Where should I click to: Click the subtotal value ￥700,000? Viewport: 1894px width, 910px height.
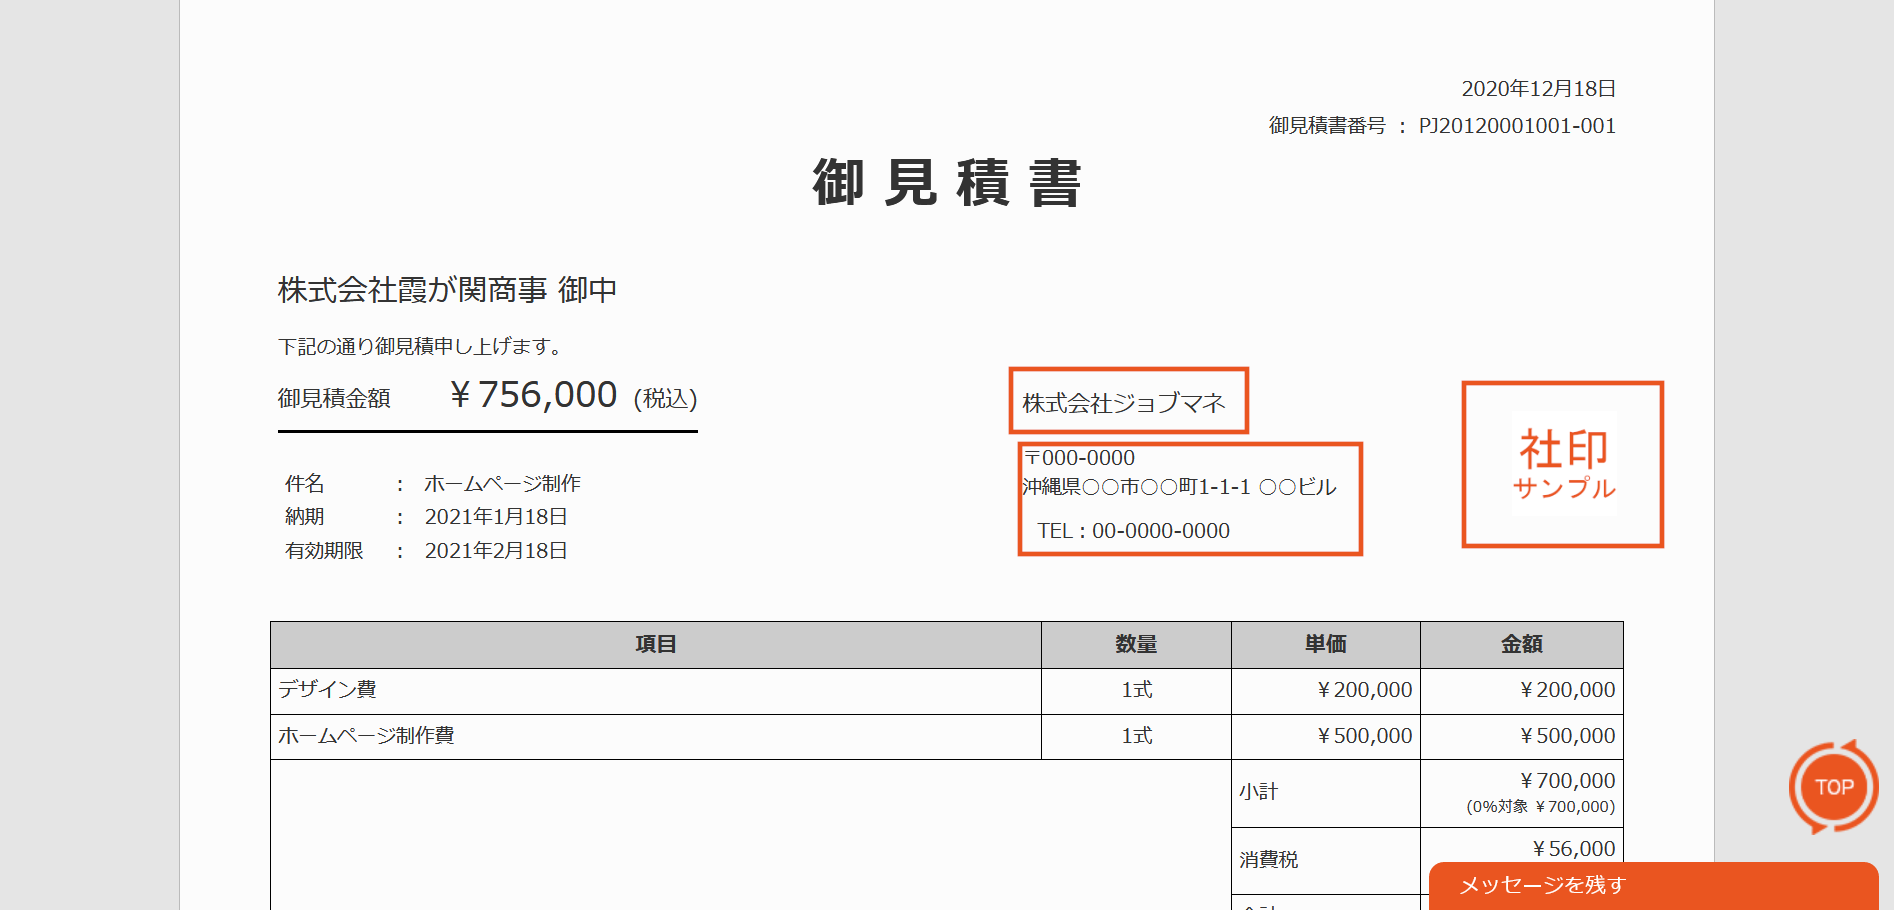coord(1567,781)
